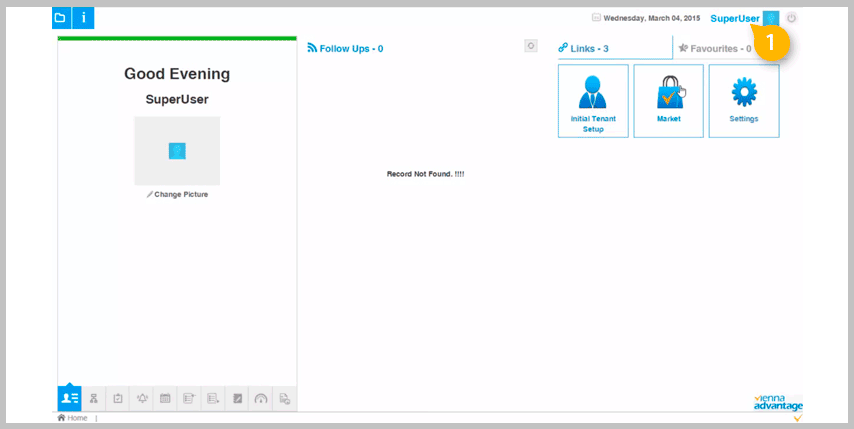Image resolution: width=854 pixels, height=429 pixels.
Task: Open the gauge KPI icon
Action: pyautogui.click(x=261, y=399)
